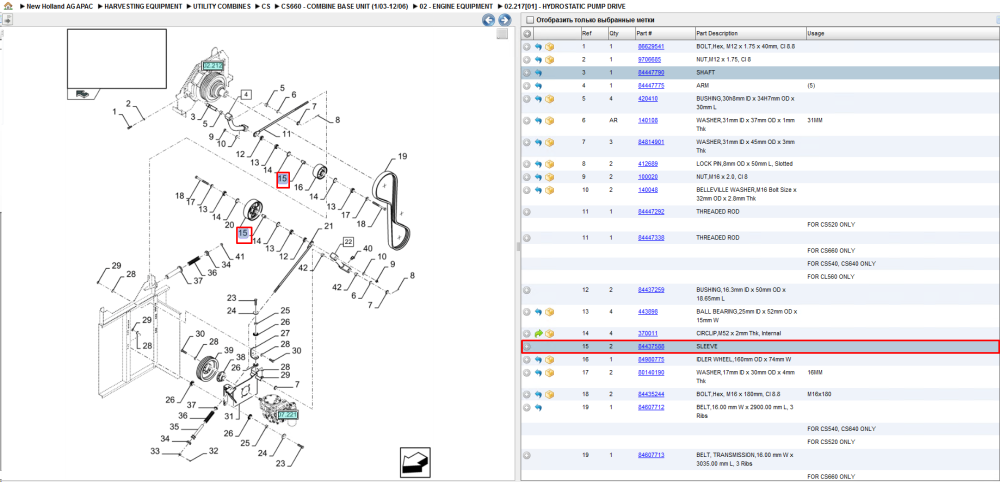Click the plus icon in the ARM row

coord(527,85)
